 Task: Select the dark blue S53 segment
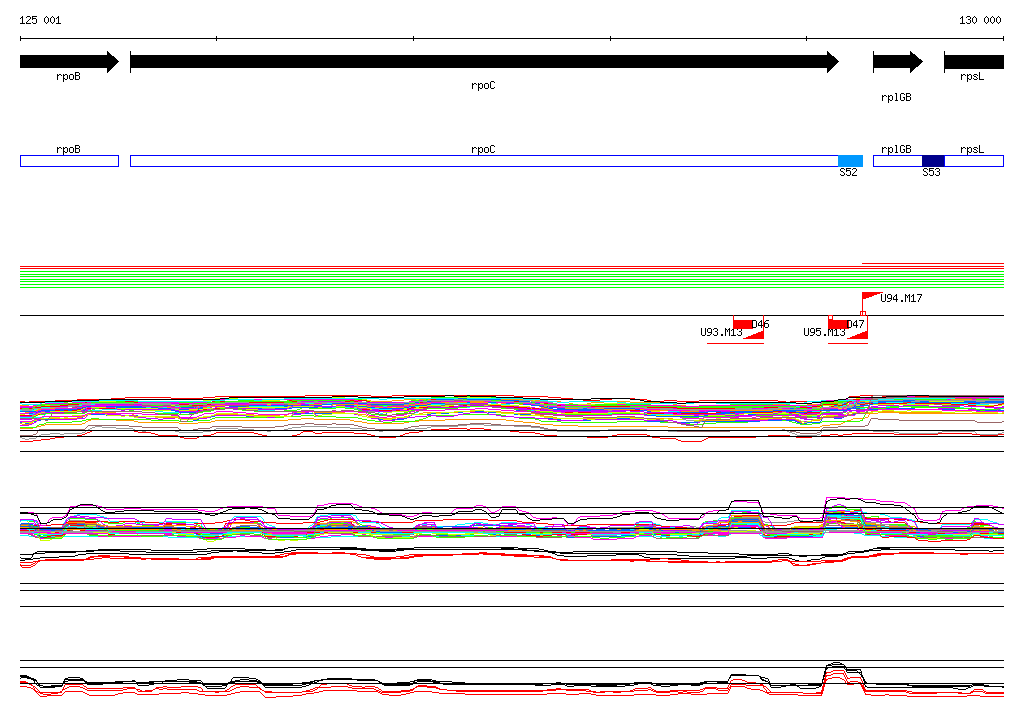[x=933, y=161]
